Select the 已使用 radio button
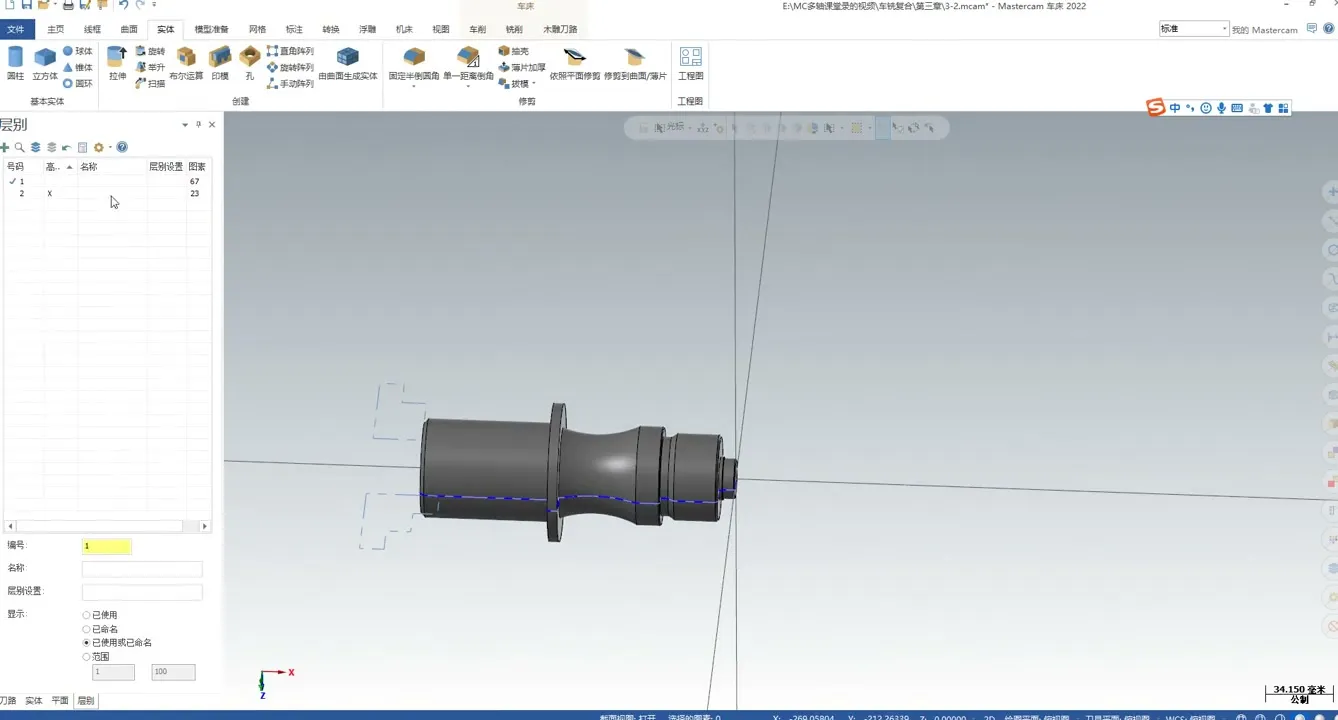 click(87, 615)
